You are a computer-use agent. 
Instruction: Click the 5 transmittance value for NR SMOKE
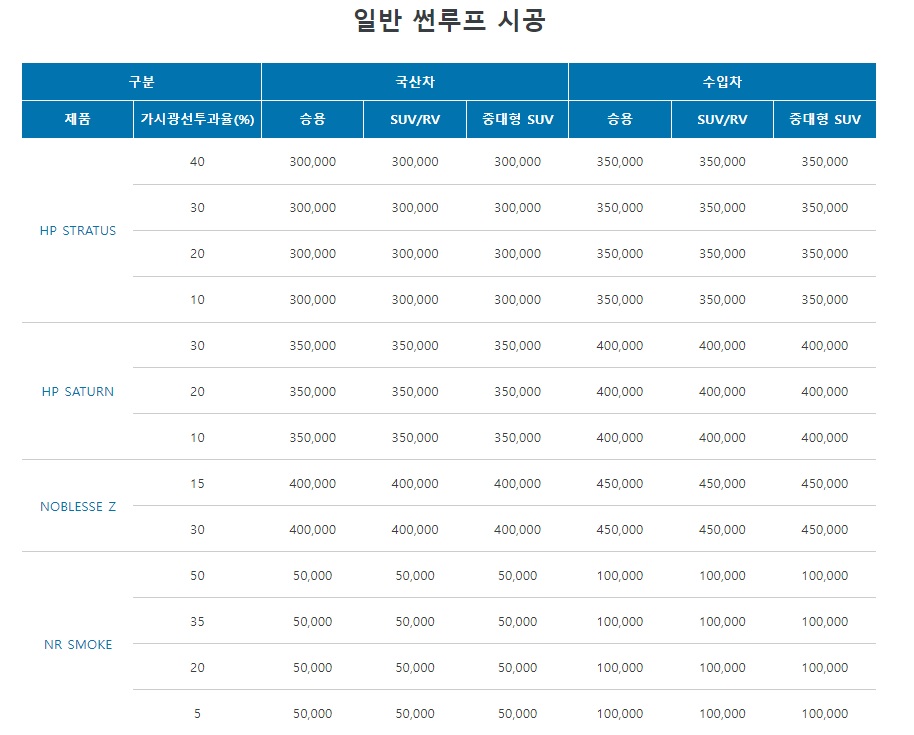click(197, 713)
